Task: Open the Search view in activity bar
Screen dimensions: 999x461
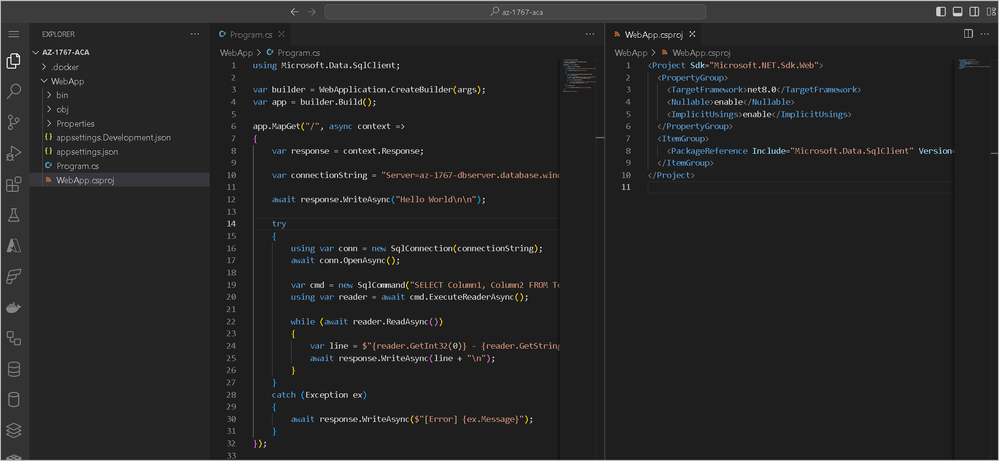Action: pyautogui.click(x=14, y=92)
